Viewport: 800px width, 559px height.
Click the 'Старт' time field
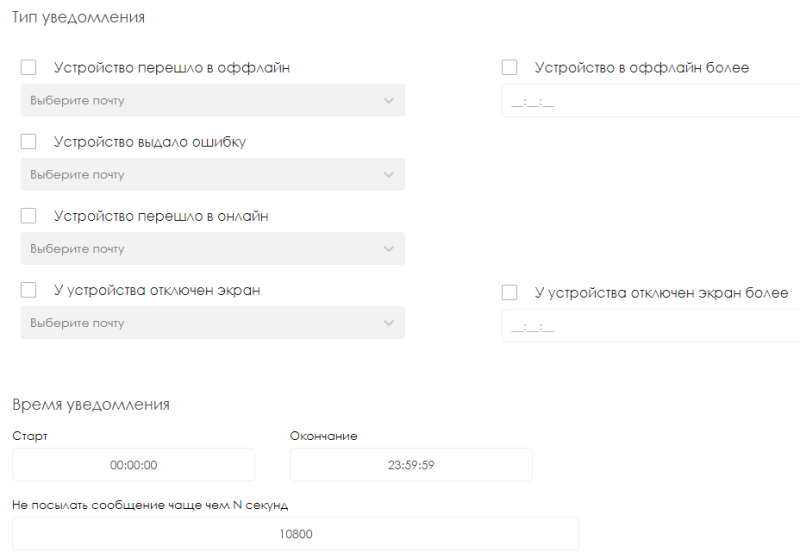click(x=134, y=465)
